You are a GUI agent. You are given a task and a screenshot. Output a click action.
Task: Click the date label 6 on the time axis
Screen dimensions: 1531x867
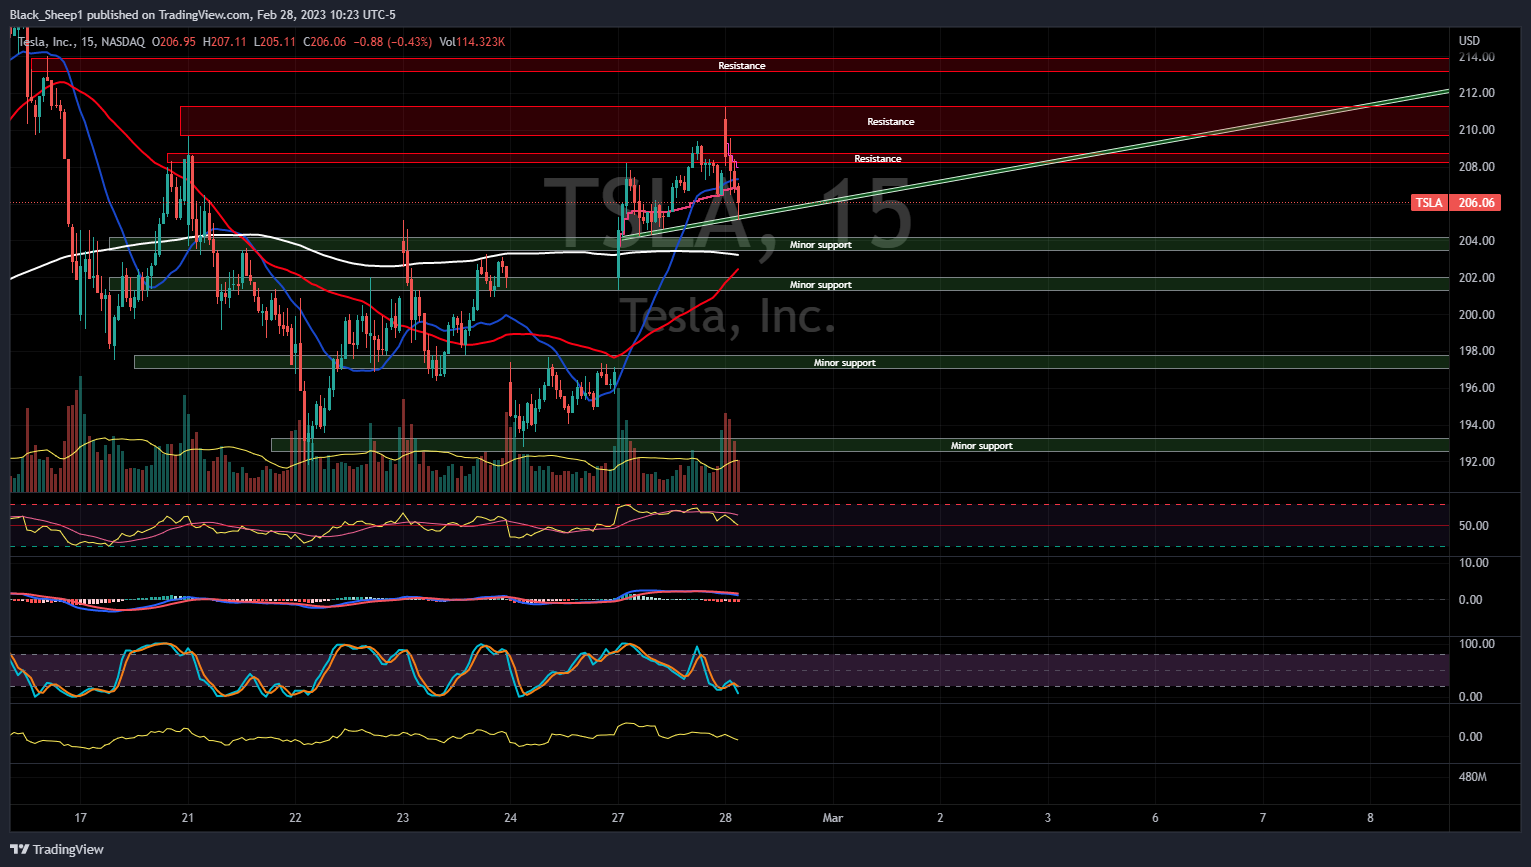pos(1155,818)
